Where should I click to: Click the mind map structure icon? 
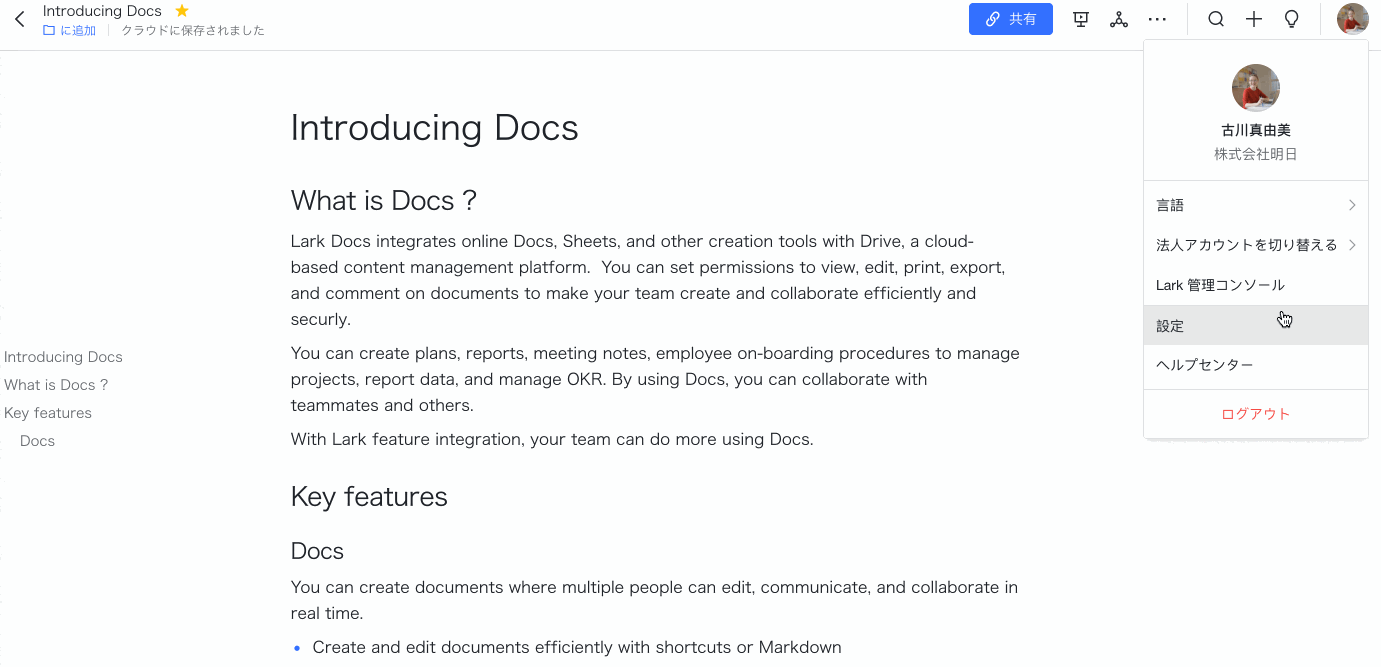(1119, 19)
